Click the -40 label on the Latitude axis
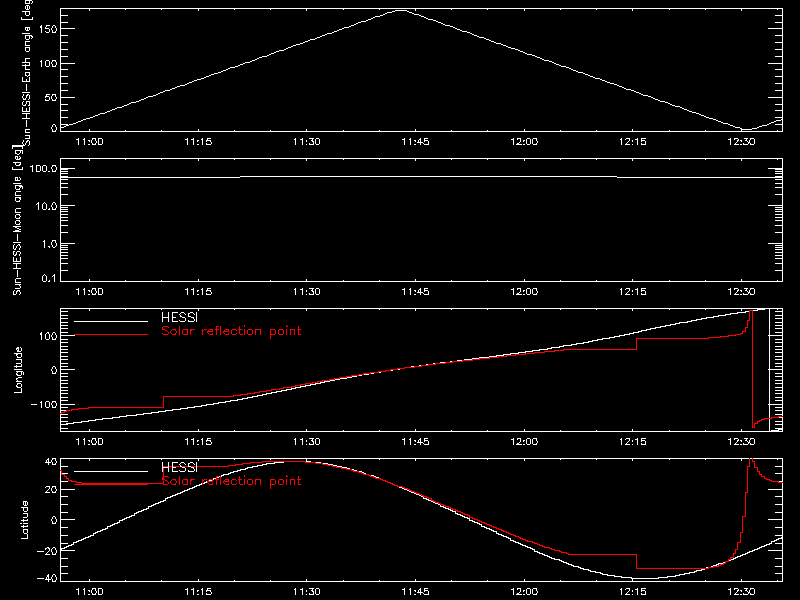This screenshot has width=800, height=600. coord(47,579)
